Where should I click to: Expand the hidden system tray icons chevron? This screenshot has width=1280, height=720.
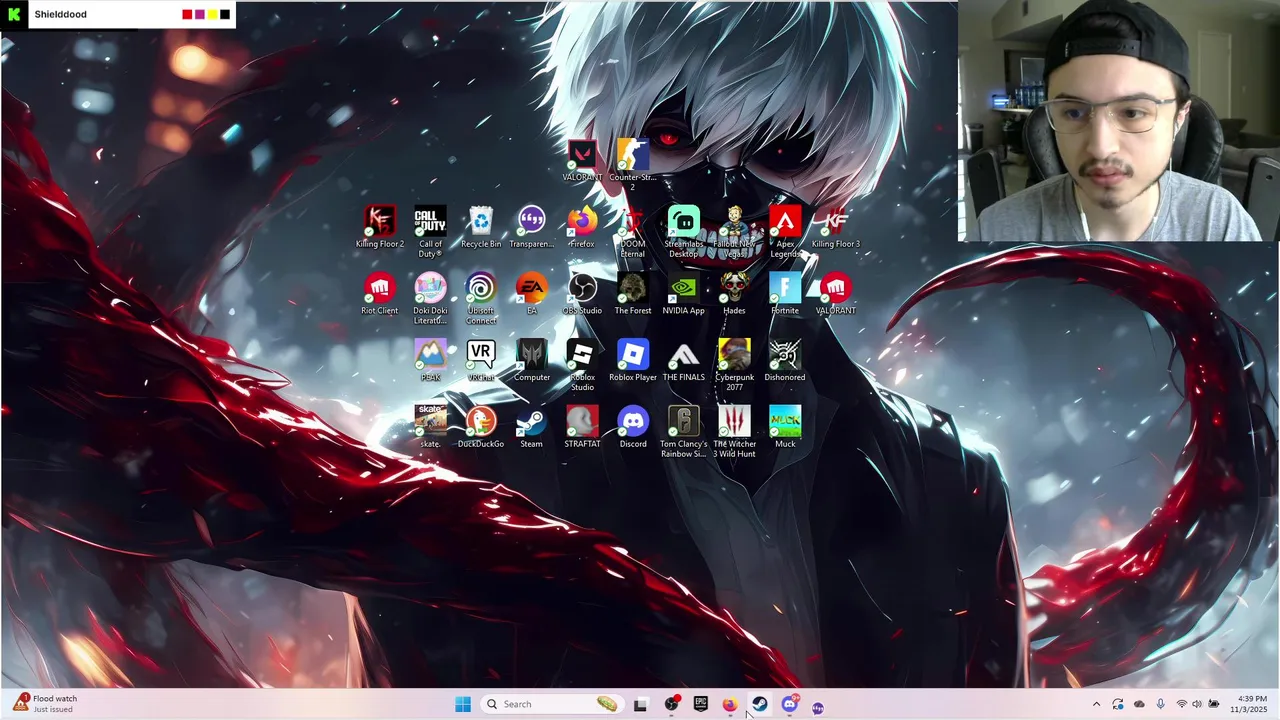click(1096, 704)
